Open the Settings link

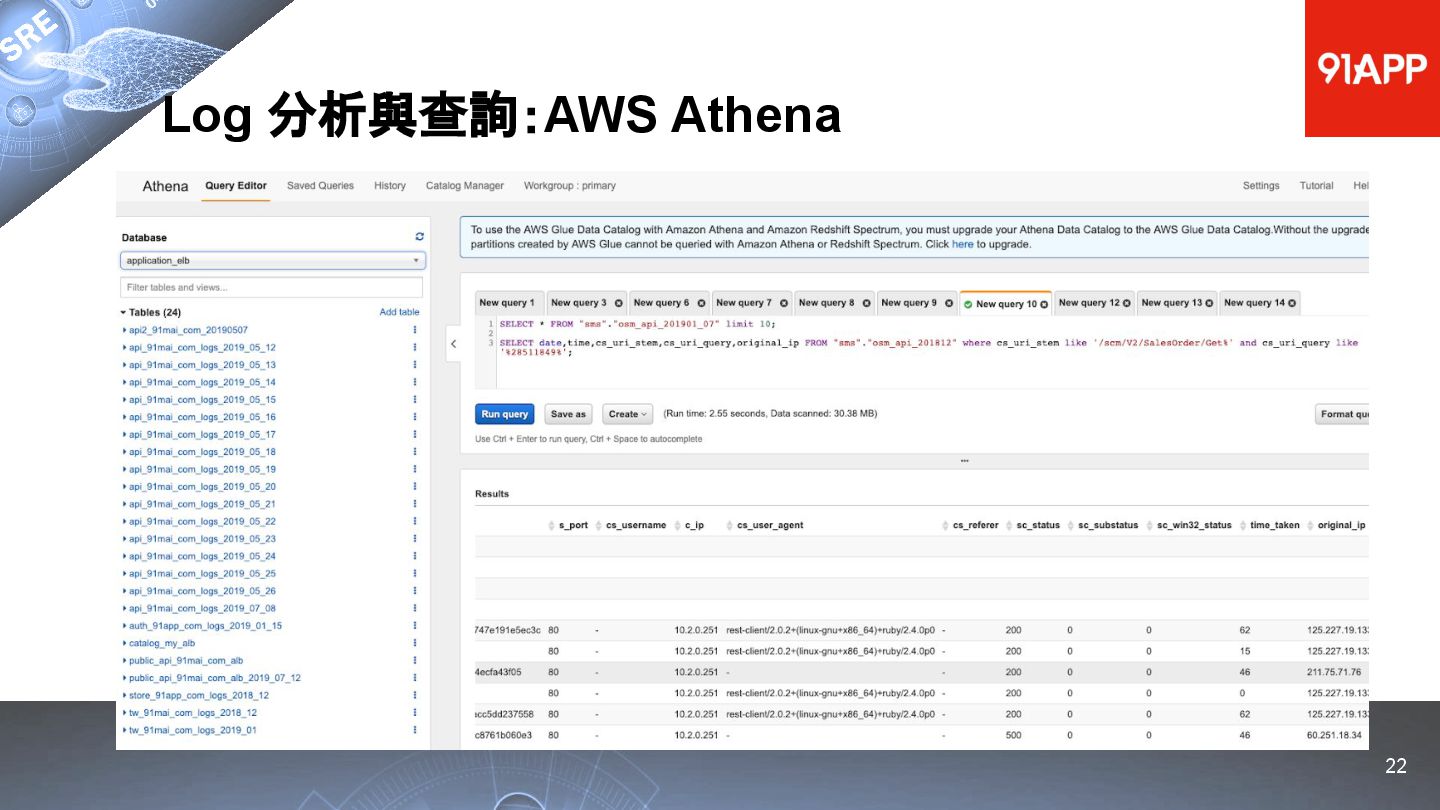point(1261,186)
